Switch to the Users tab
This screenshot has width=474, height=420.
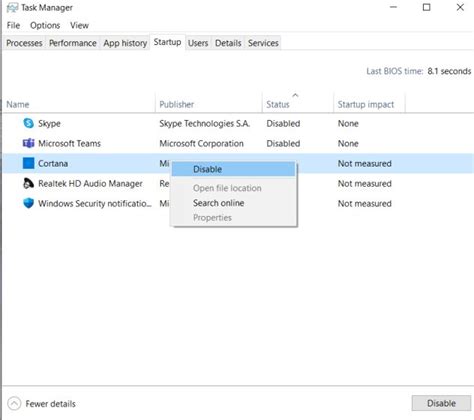tap(198, 43)
